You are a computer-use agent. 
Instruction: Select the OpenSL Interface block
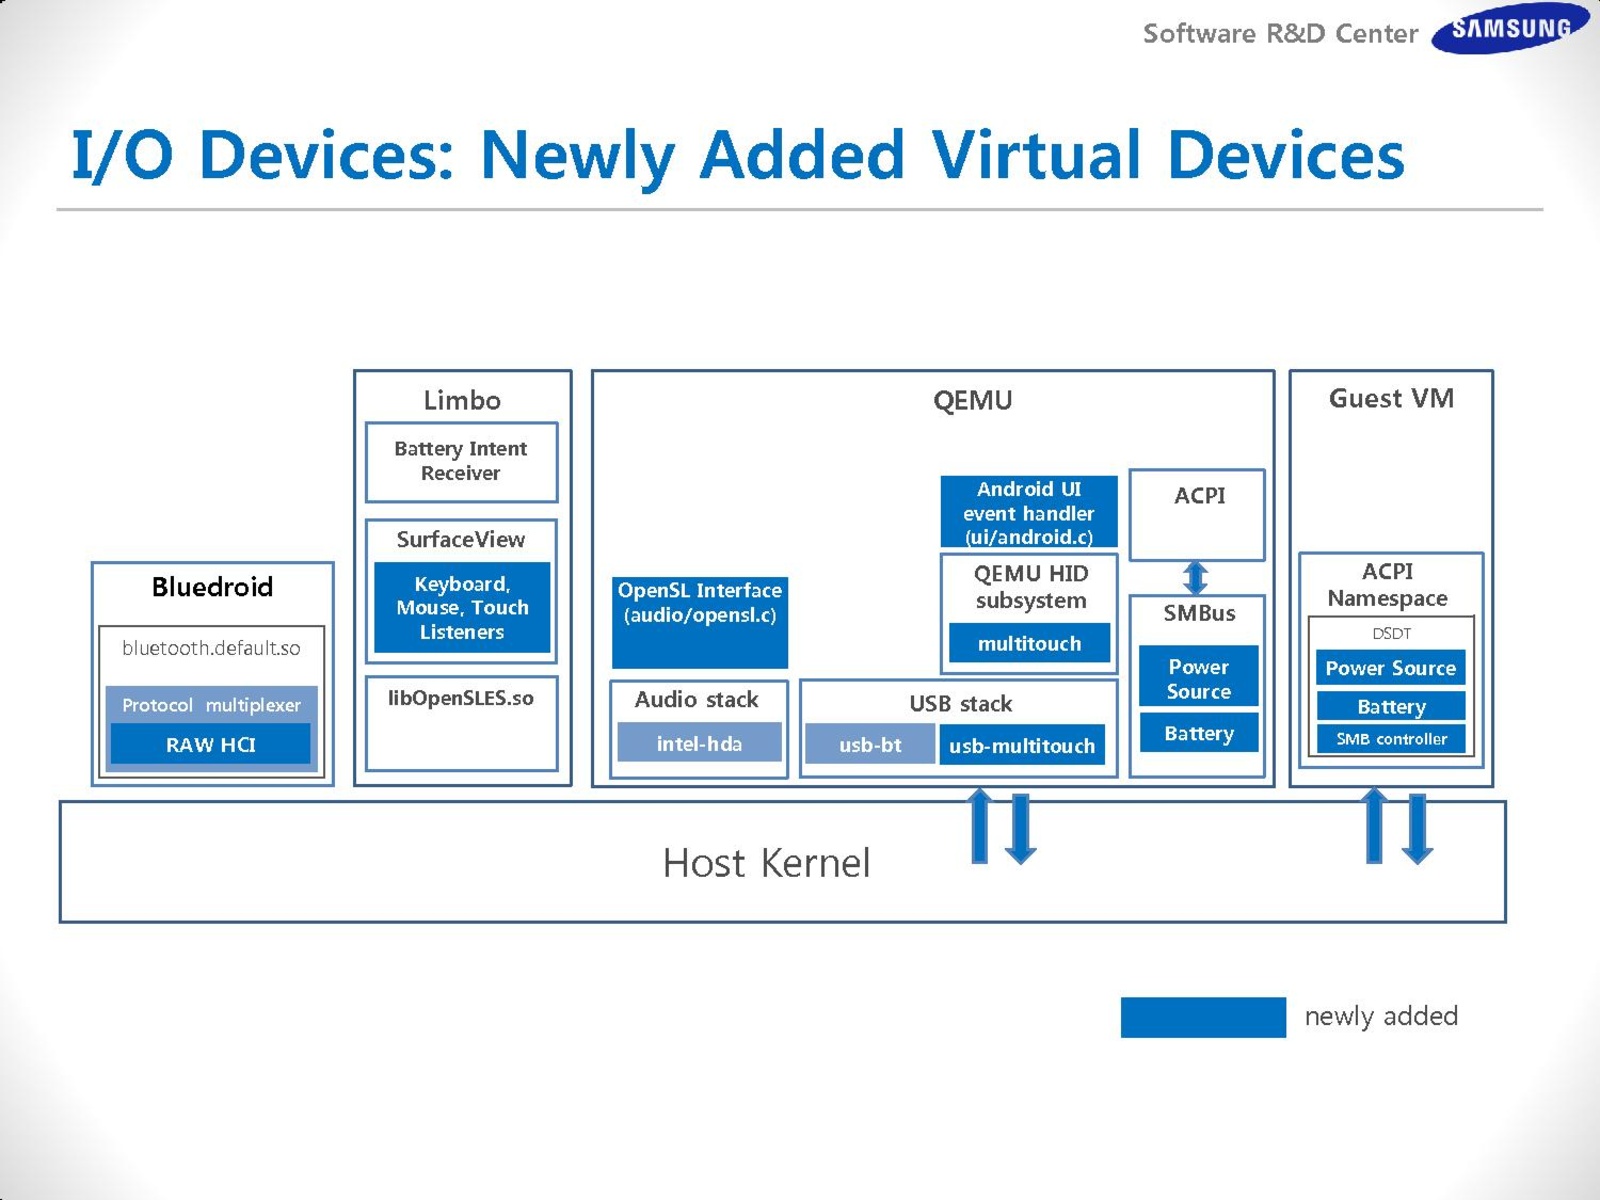point(699,621)
